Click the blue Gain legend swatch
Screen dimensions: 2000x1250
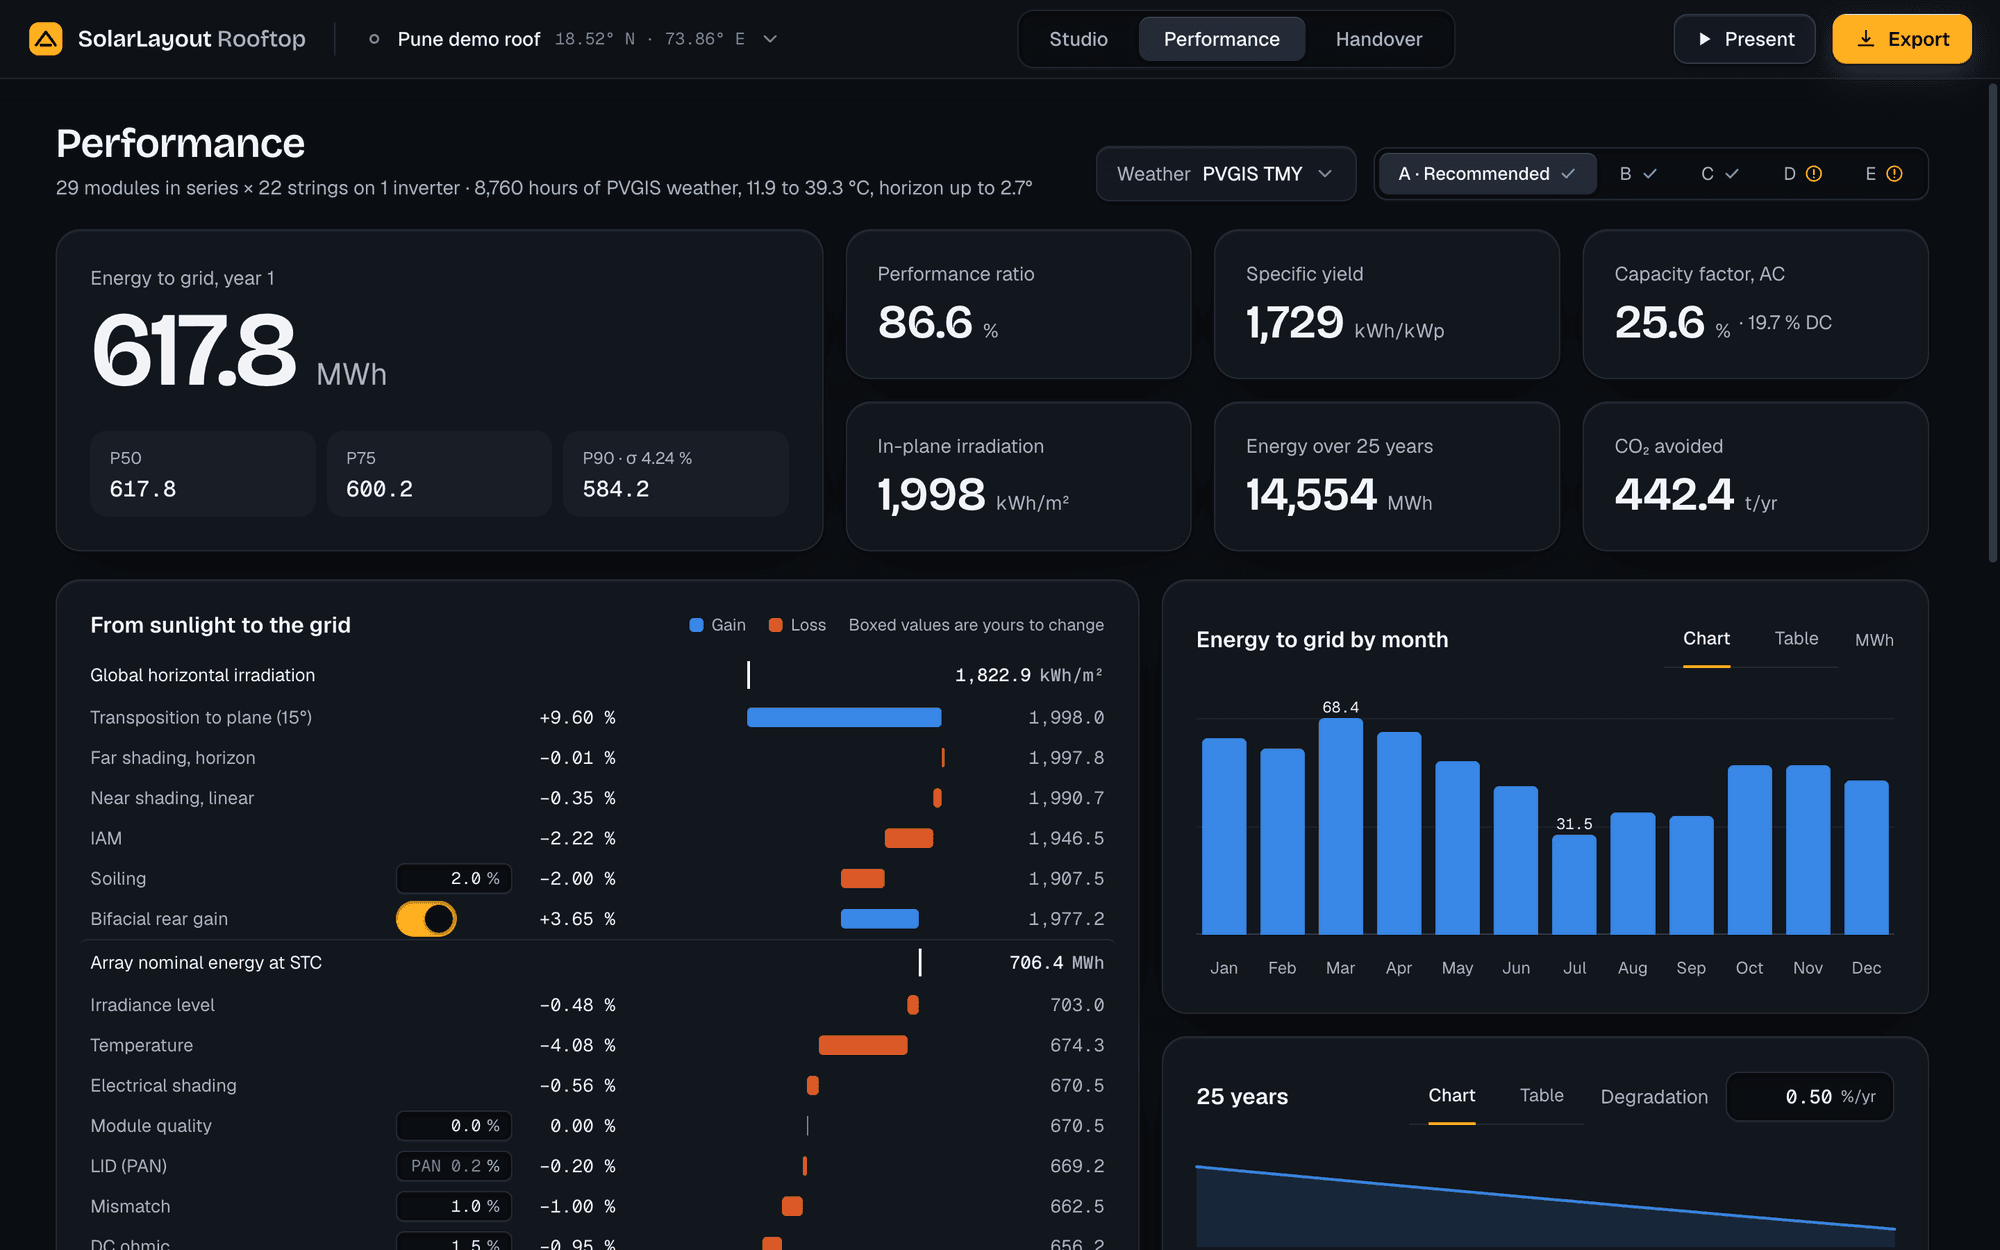pos(697,625)
